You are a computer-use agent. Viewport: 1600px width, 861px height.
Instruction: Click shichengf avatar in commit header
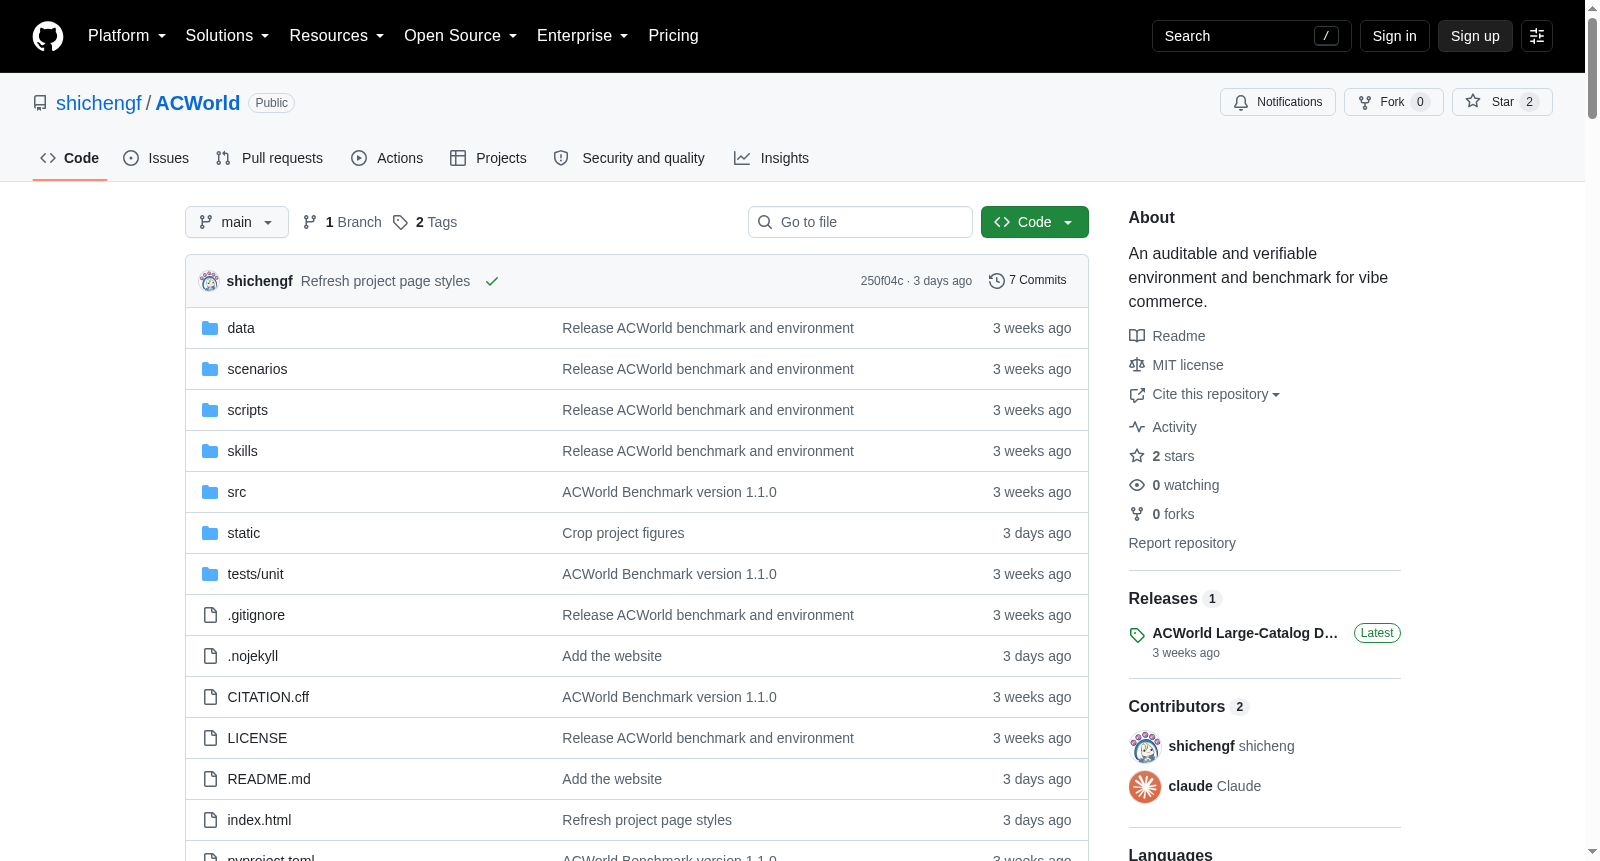pyautogui.click(x=209, y=281)
